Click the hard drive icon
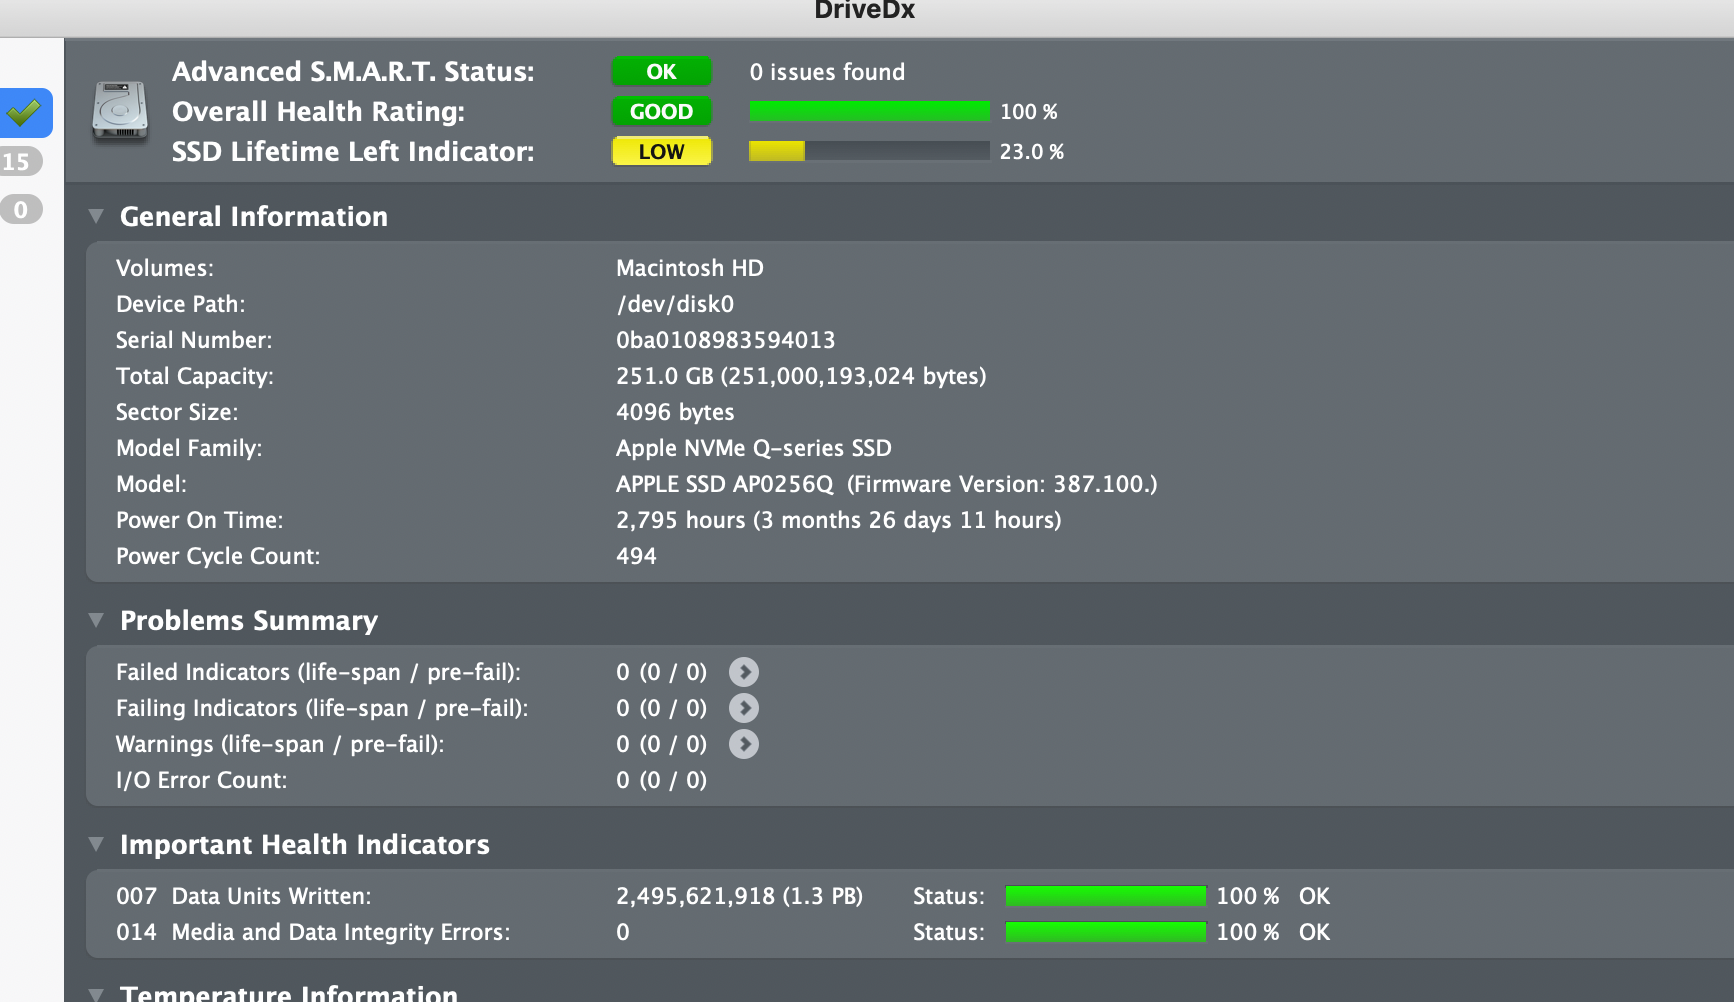 click(120, 111)
